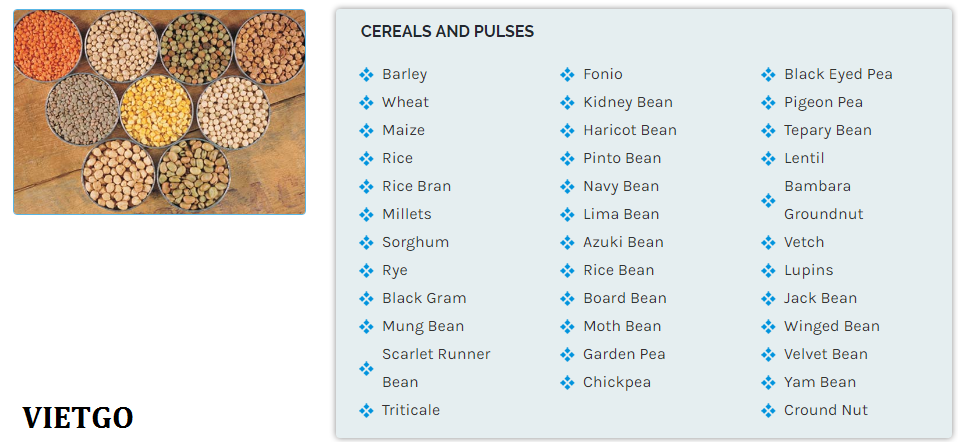The height and width of the screenshot is (442, 958).
Task: Select the Kidney Bean entry
Action: 627,102
